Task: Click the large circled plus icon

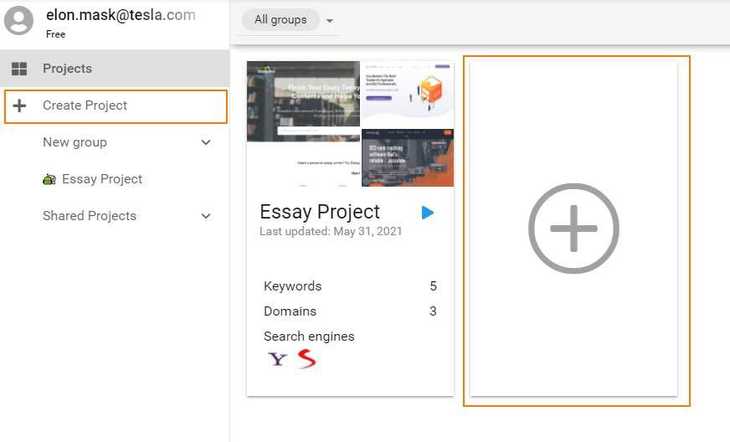Action: click(x=574, y=228)
